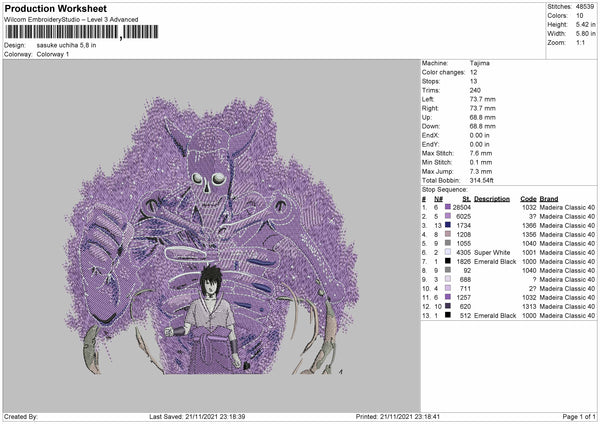Click the navy swatch in stop 3
The image size is (600, 424).
point(448,225)
